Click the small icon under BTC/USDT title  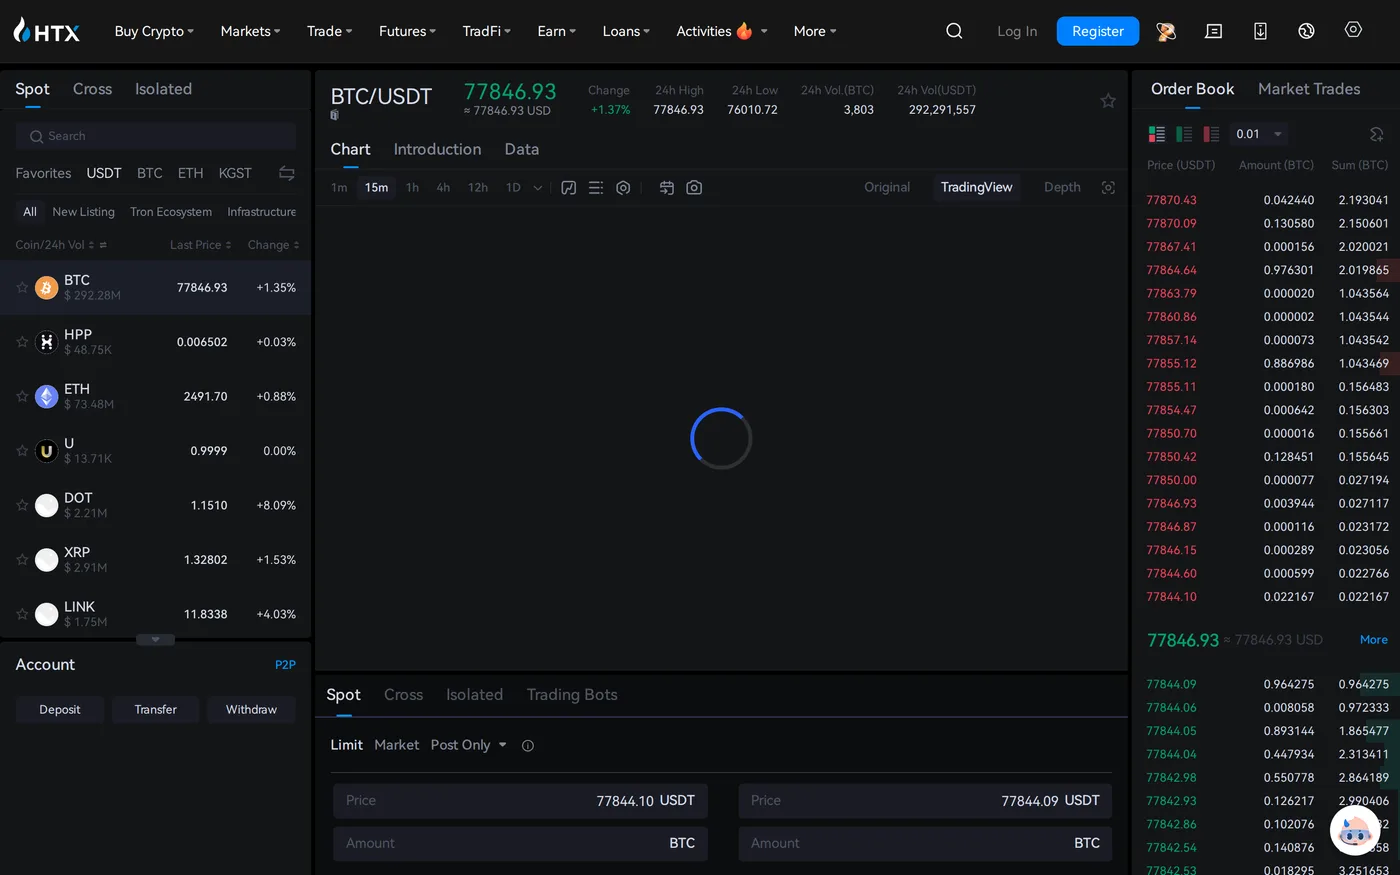(335, 115)
